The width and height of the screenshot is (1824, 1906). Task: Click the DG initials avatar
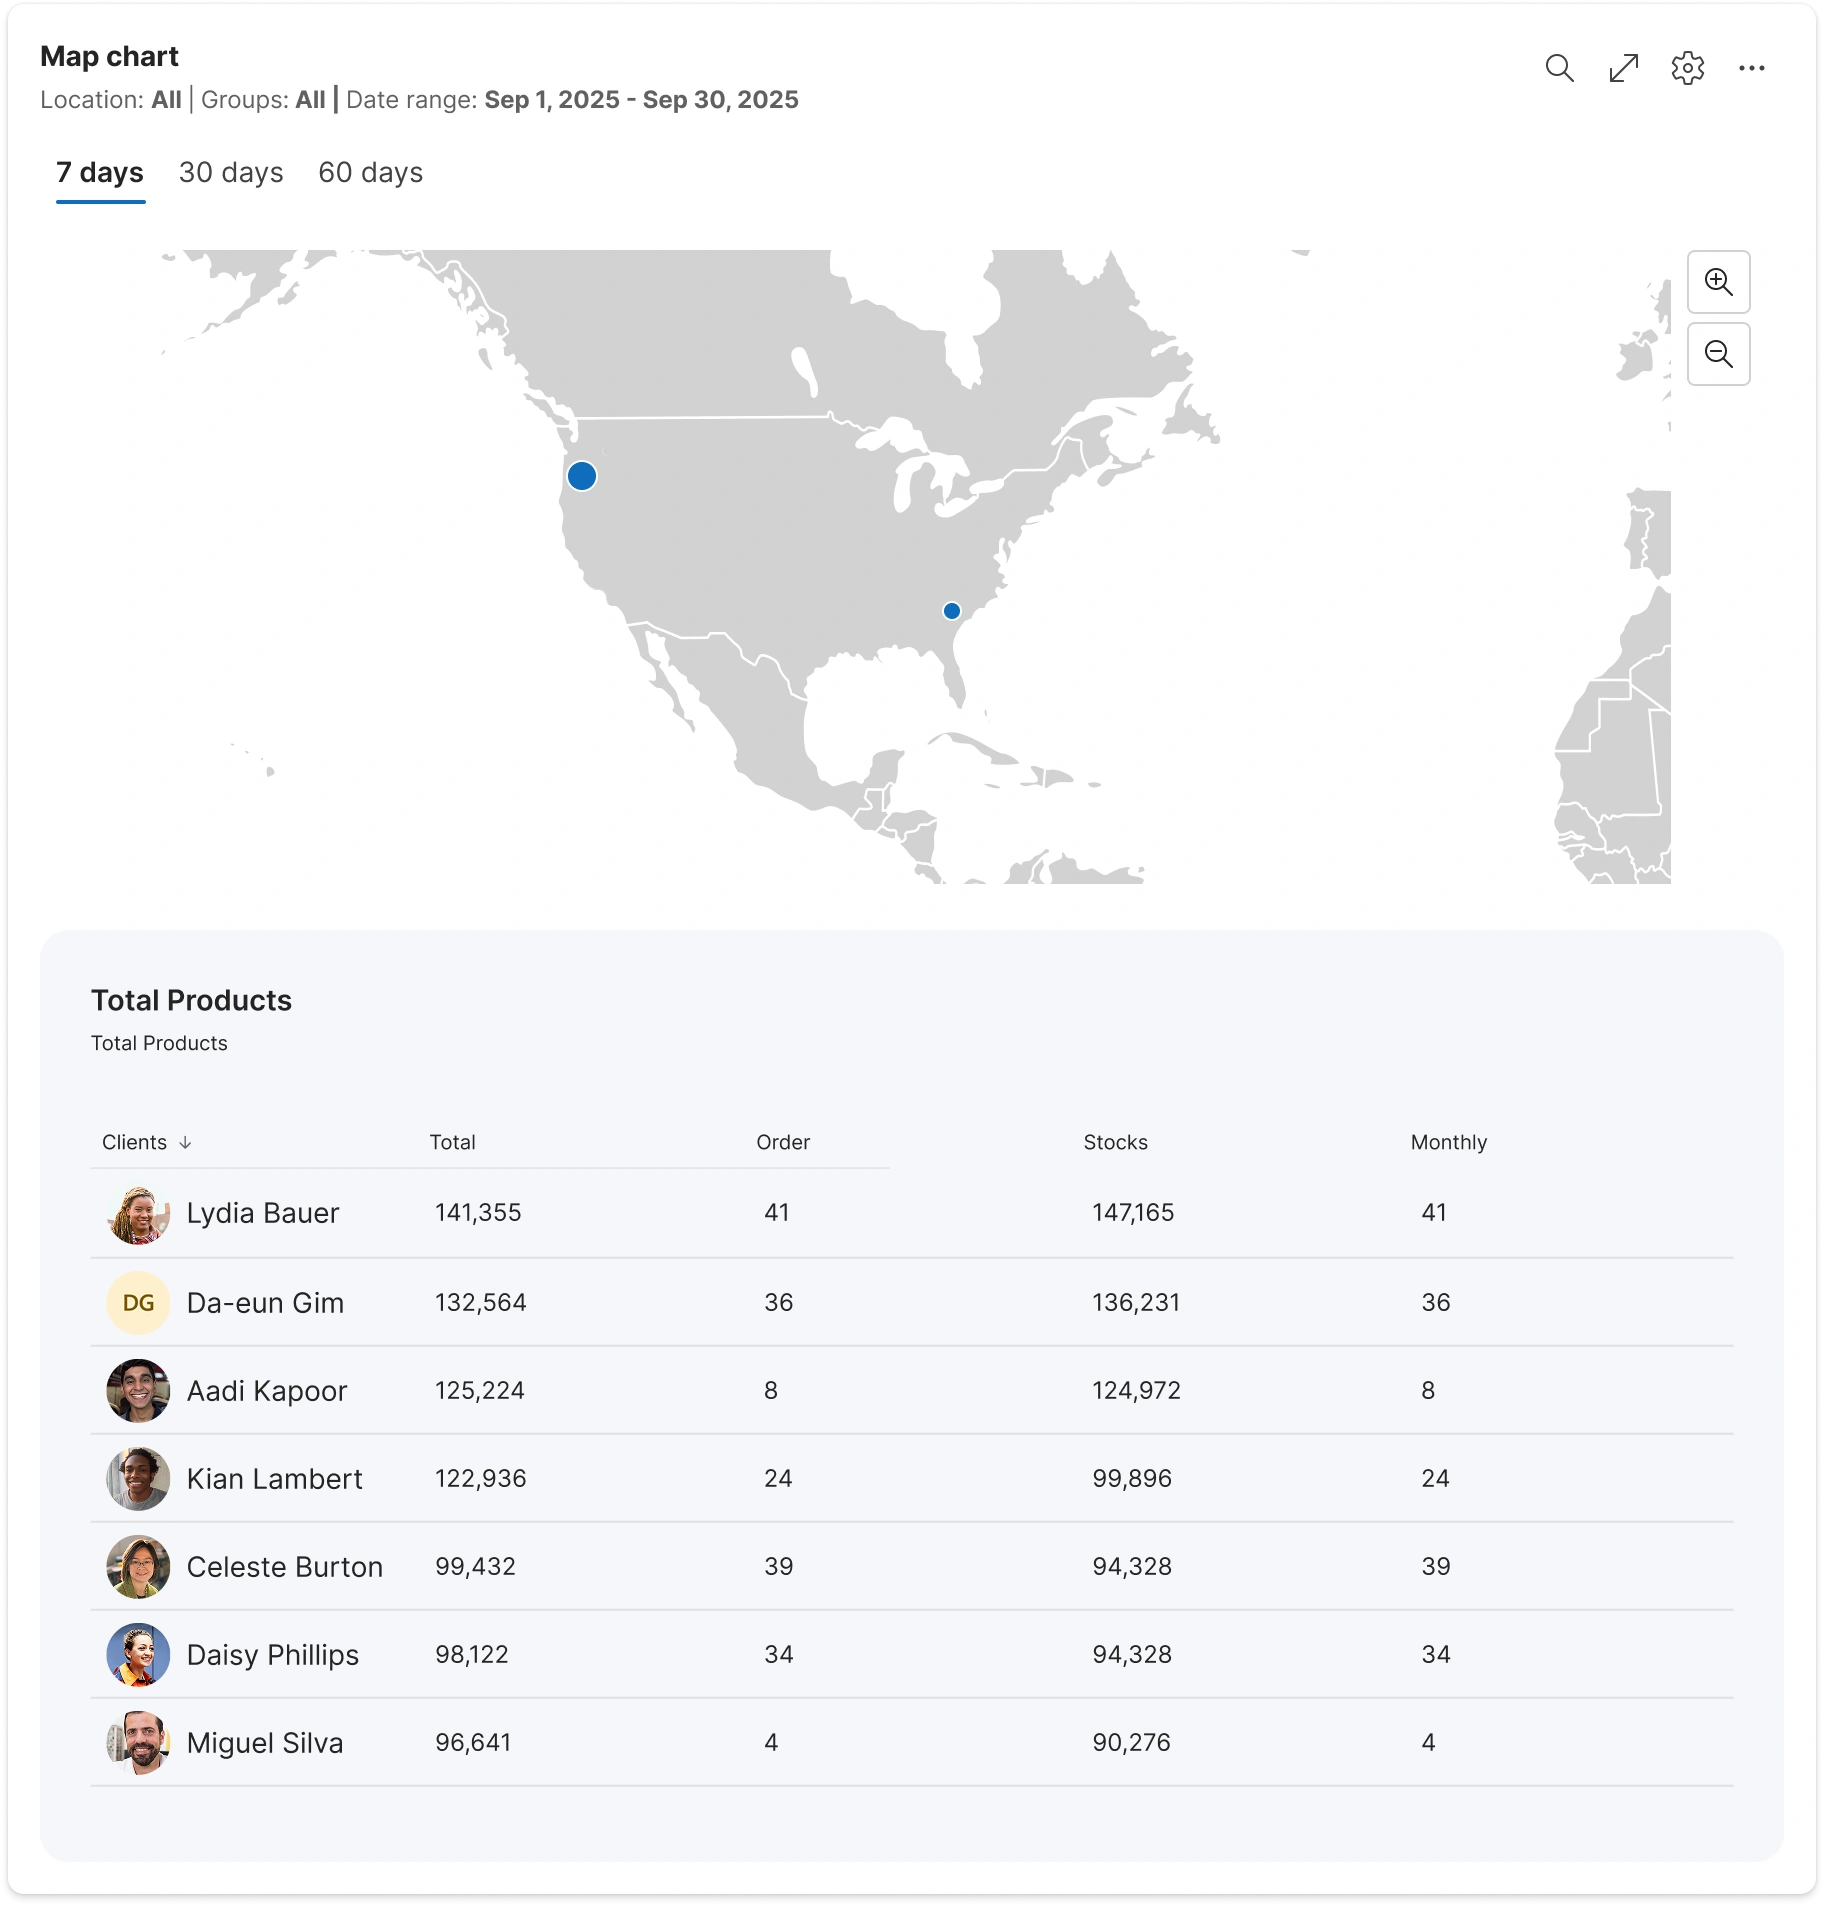(x=138, y=1302)
